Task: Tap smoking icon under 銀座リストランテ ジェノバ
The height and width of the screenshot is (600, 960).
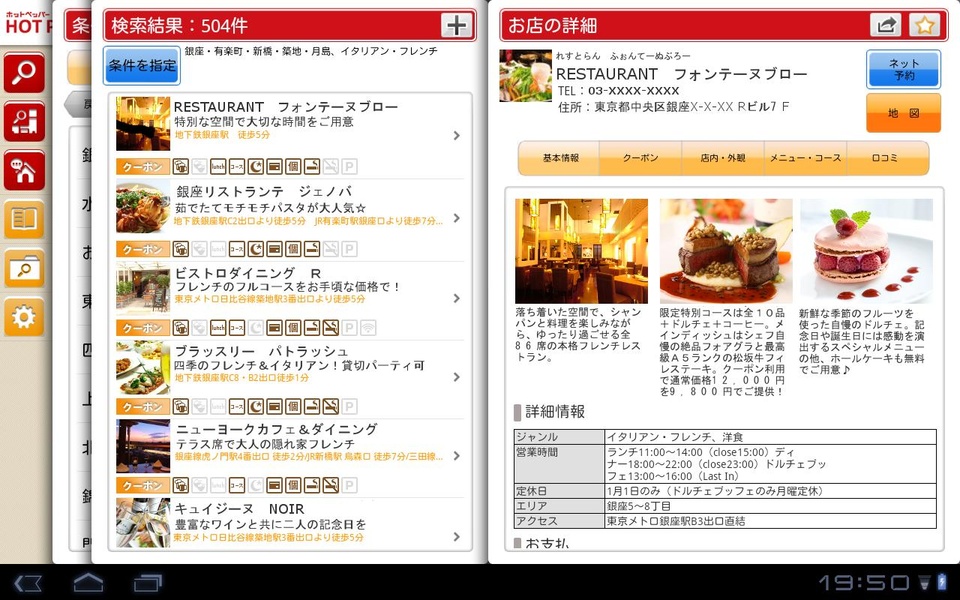Action: (x=312, y=249)
